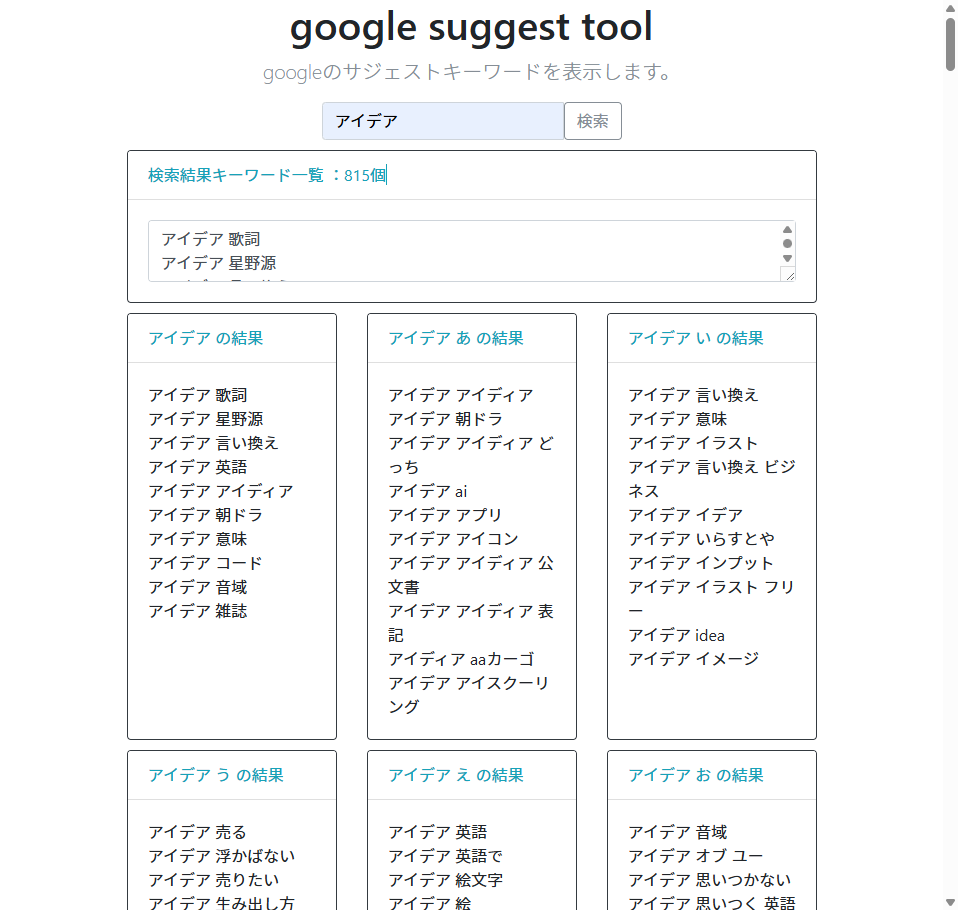The width and height of the screenshot is (958, 910).
Task: Open the 'アイデア あ の結果' header
Action: (x=456, y=338)
